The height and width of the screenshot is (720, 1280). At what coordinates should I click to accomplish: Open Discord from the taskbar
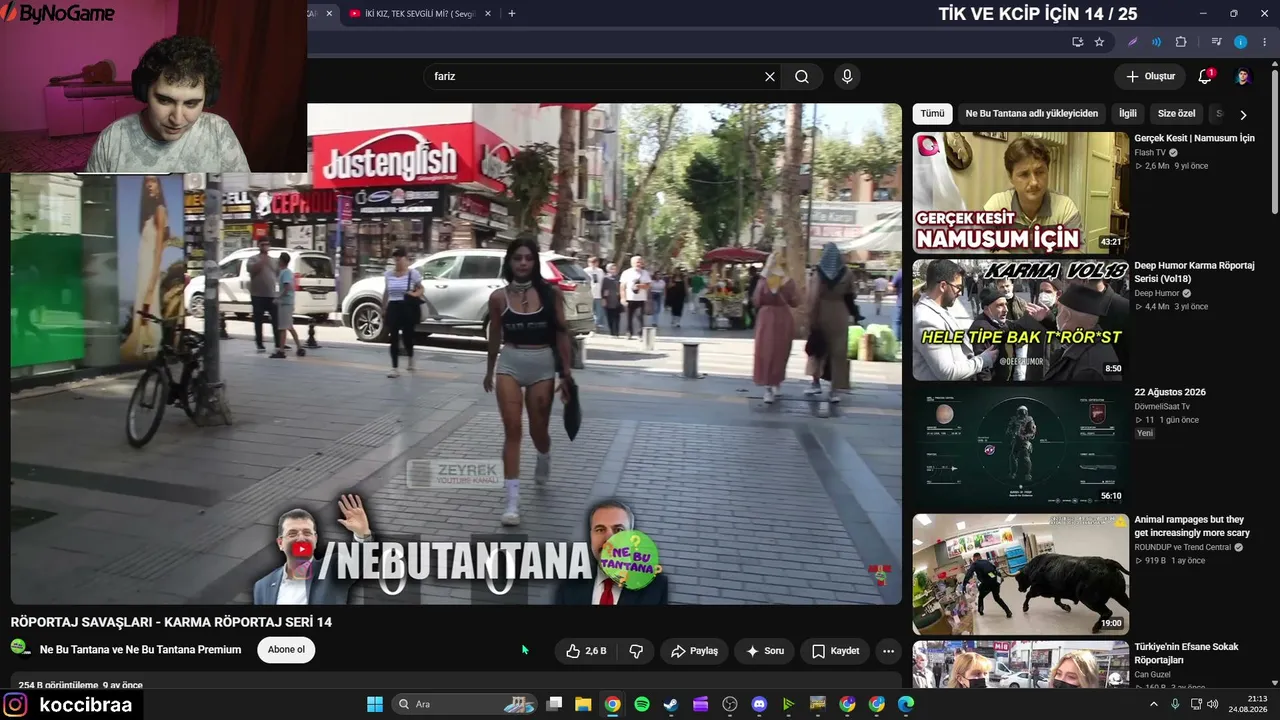[x=759, y=704]
